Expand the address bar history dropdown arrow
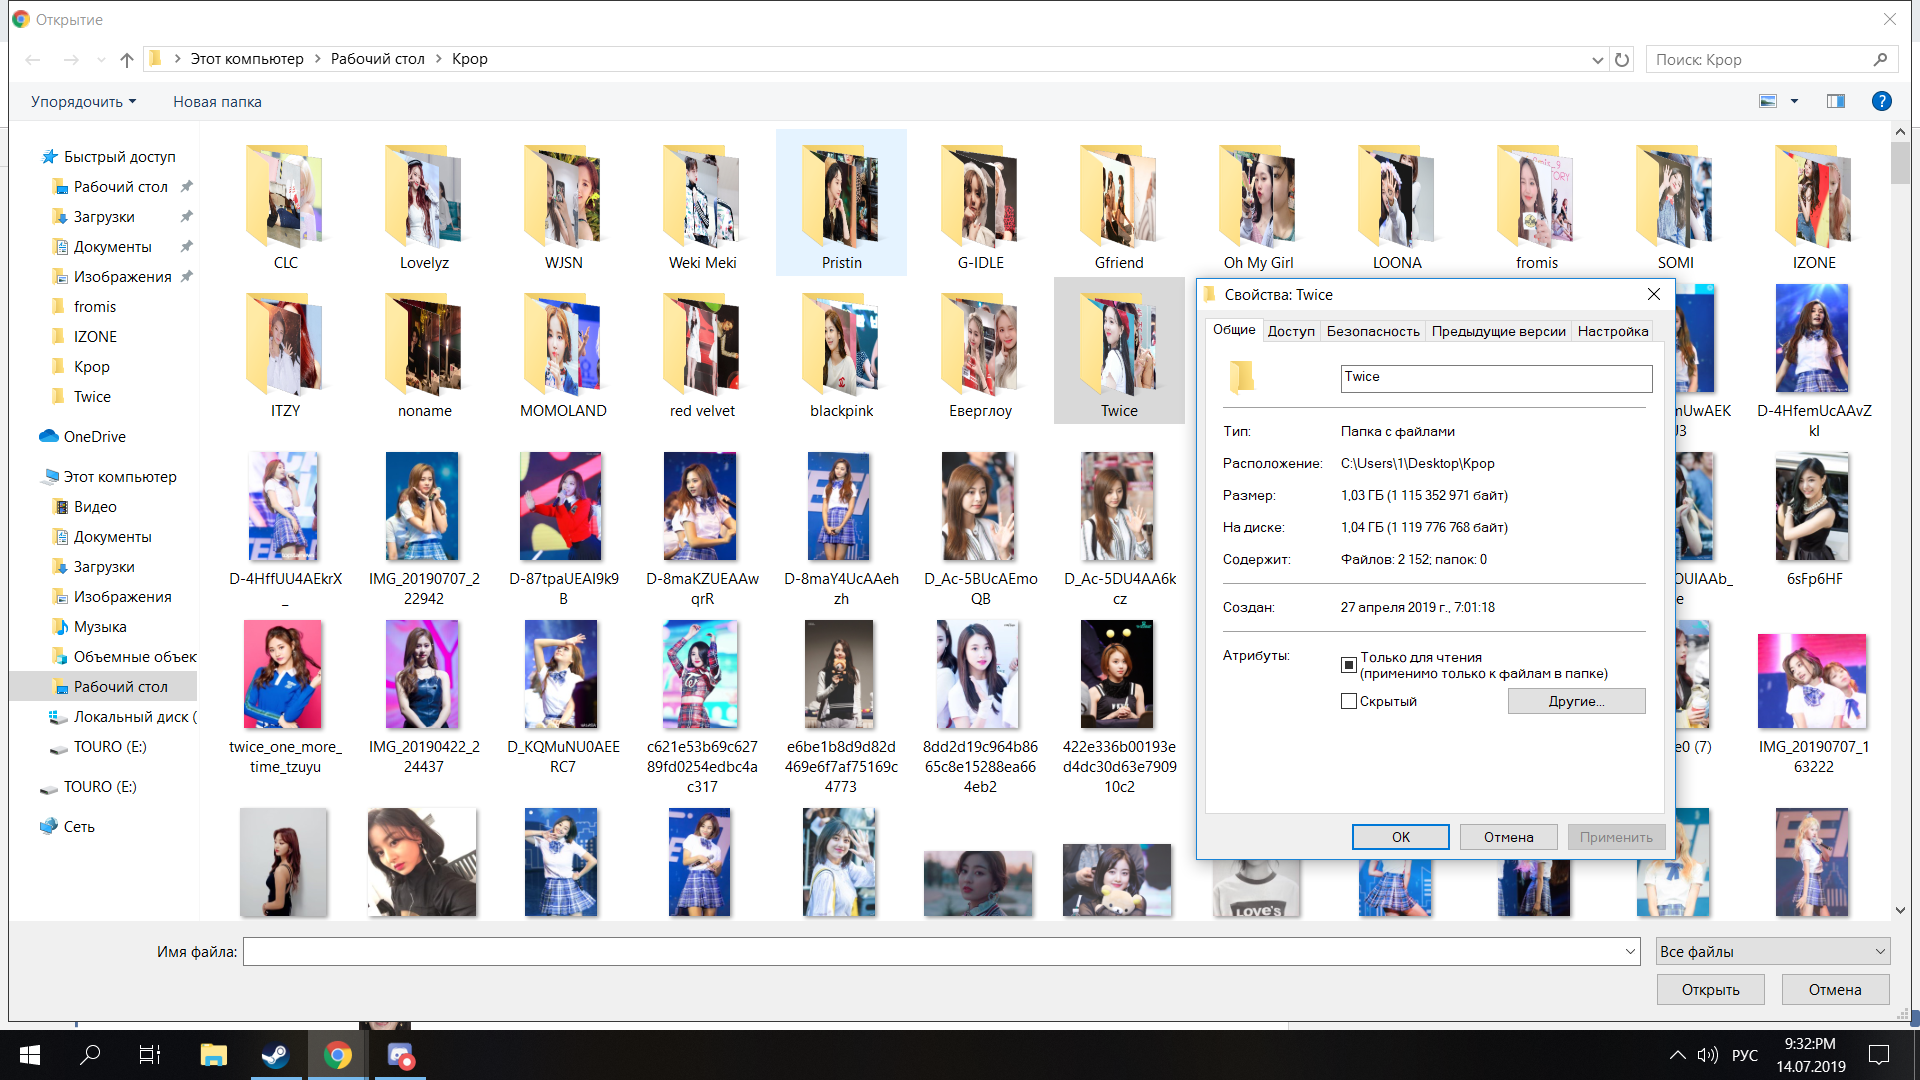1920x1080 pixels. 1597,60
